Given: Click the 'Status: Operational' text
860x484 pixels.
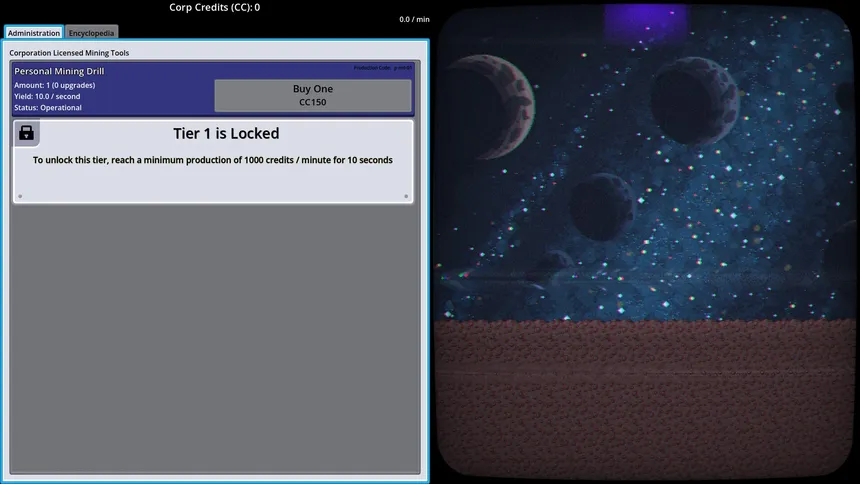Looking at the screenshot, I should (48, 108).
